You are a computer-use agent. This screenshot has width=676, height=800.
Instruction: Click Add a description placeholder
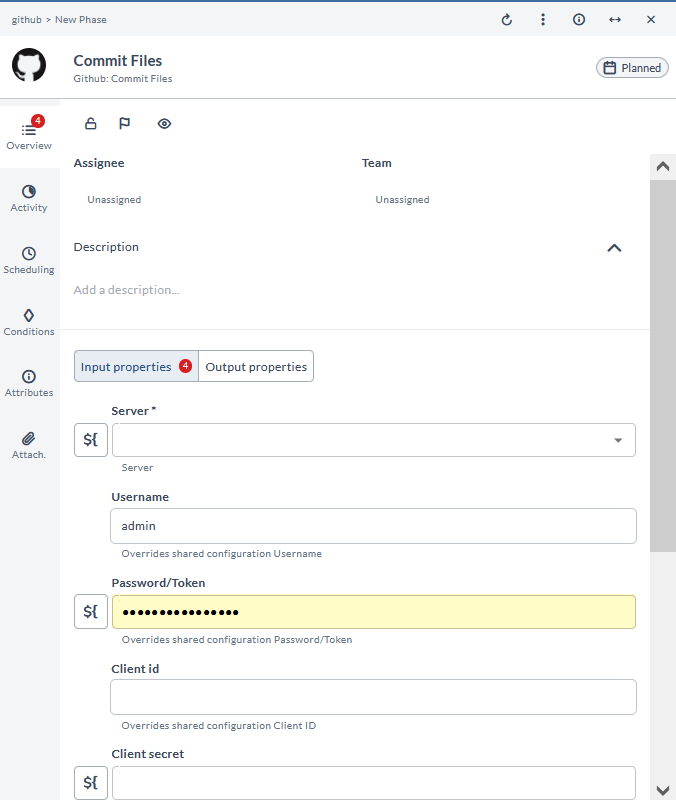127,290
